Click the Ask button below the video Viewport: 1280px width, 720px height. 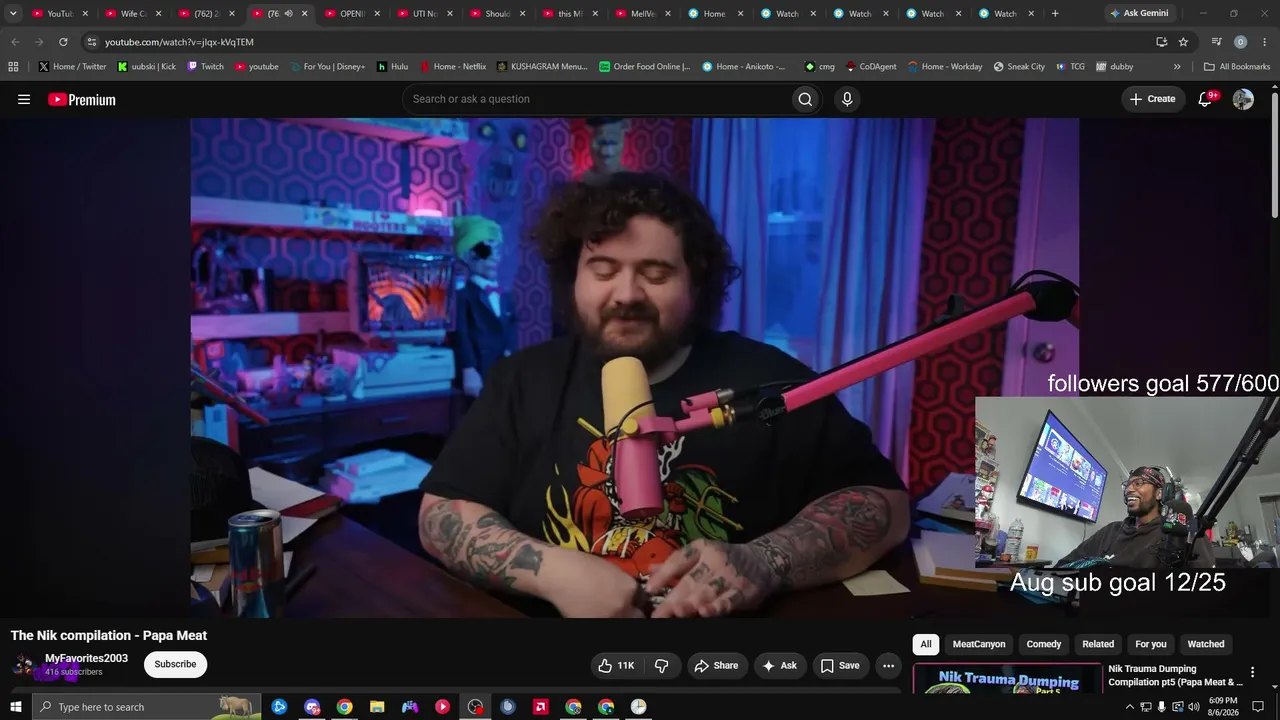click(x=779, y=665)
